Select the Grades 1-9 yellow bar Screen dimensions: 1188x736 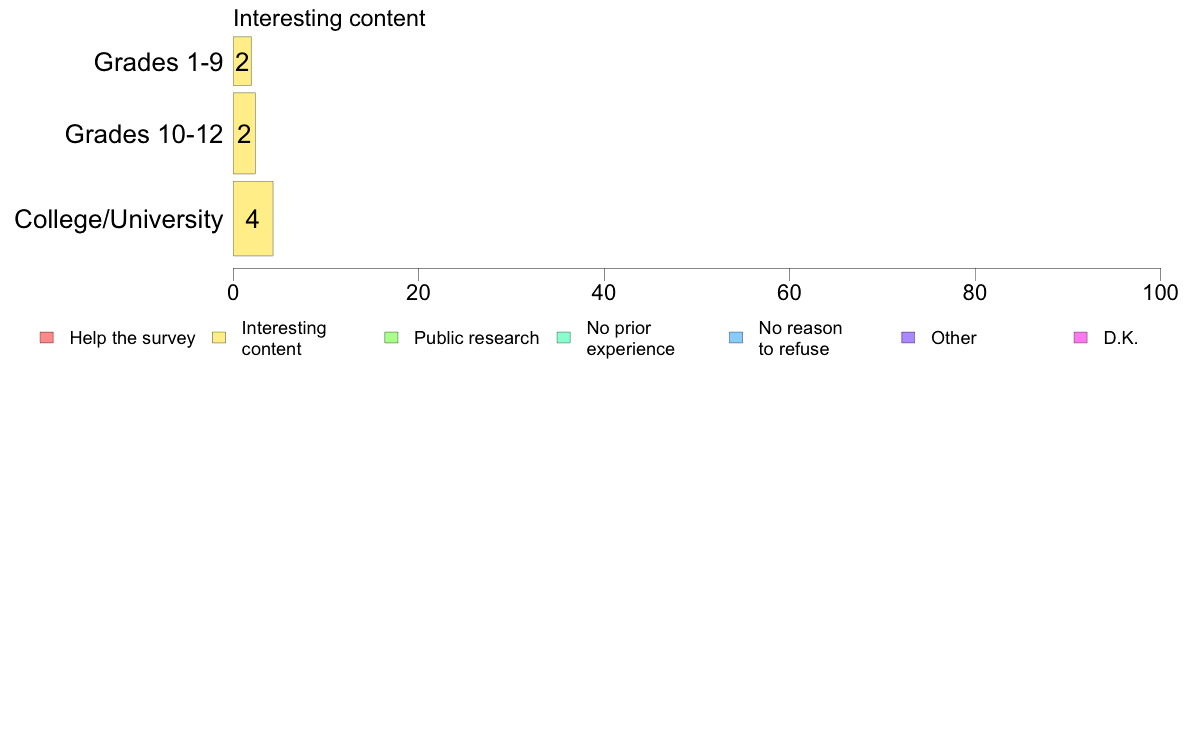242,61
